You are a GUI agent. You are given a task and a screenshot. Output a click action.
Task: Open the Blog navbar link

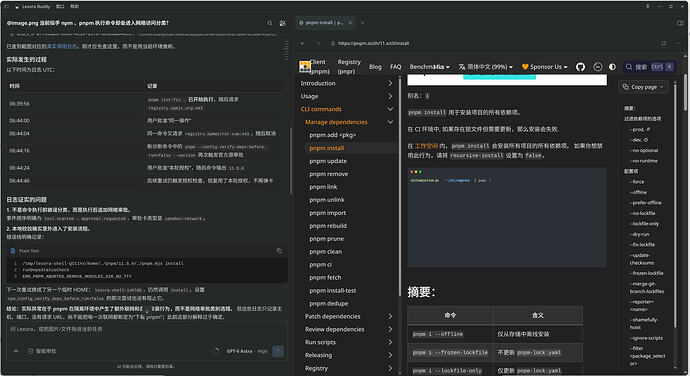coord(375,67)
